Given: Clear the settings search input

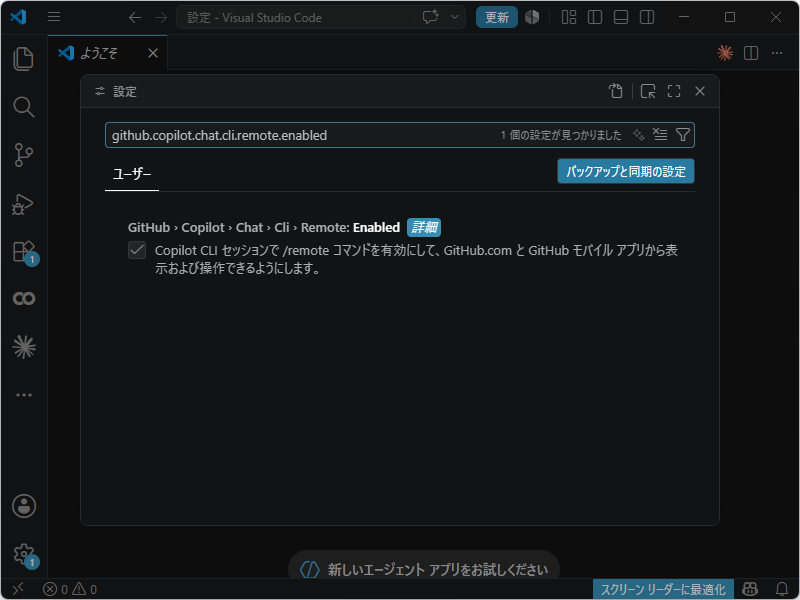Looking at the screenshot, I should (660, 135).
